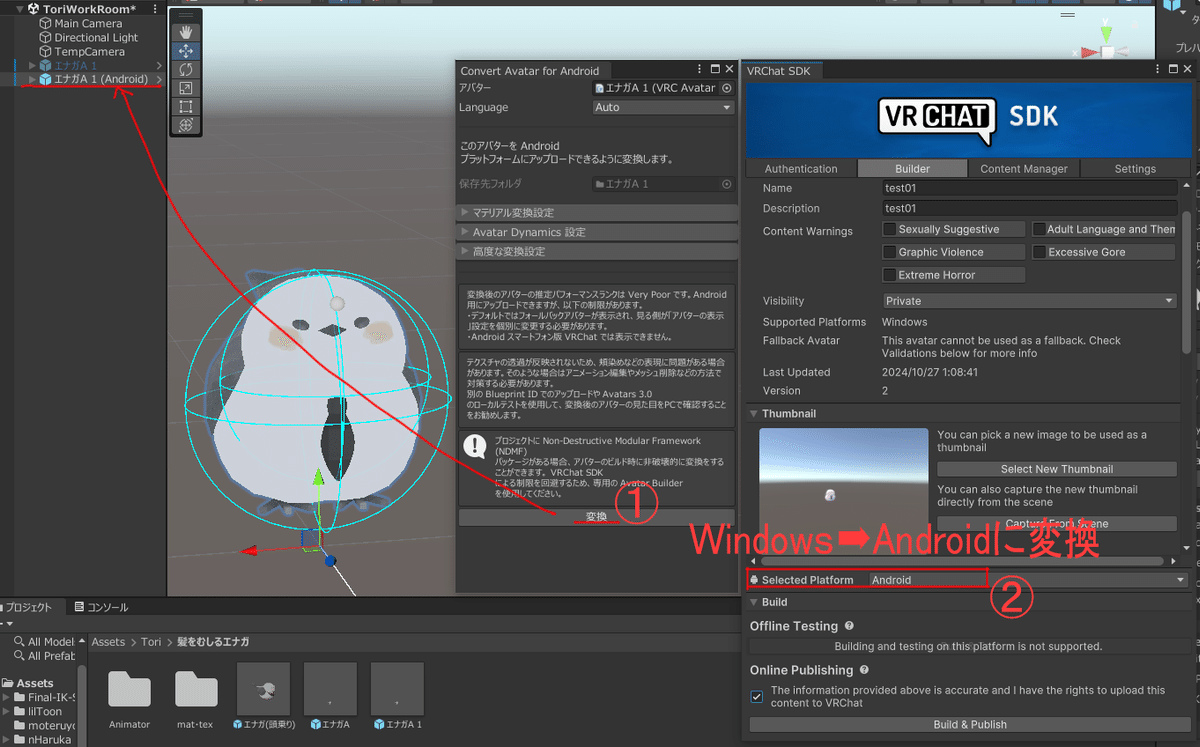Select All Models search filter
The width and height of the screenshot is (1200, 747).
pyautogui.click(x=44, y=642)
